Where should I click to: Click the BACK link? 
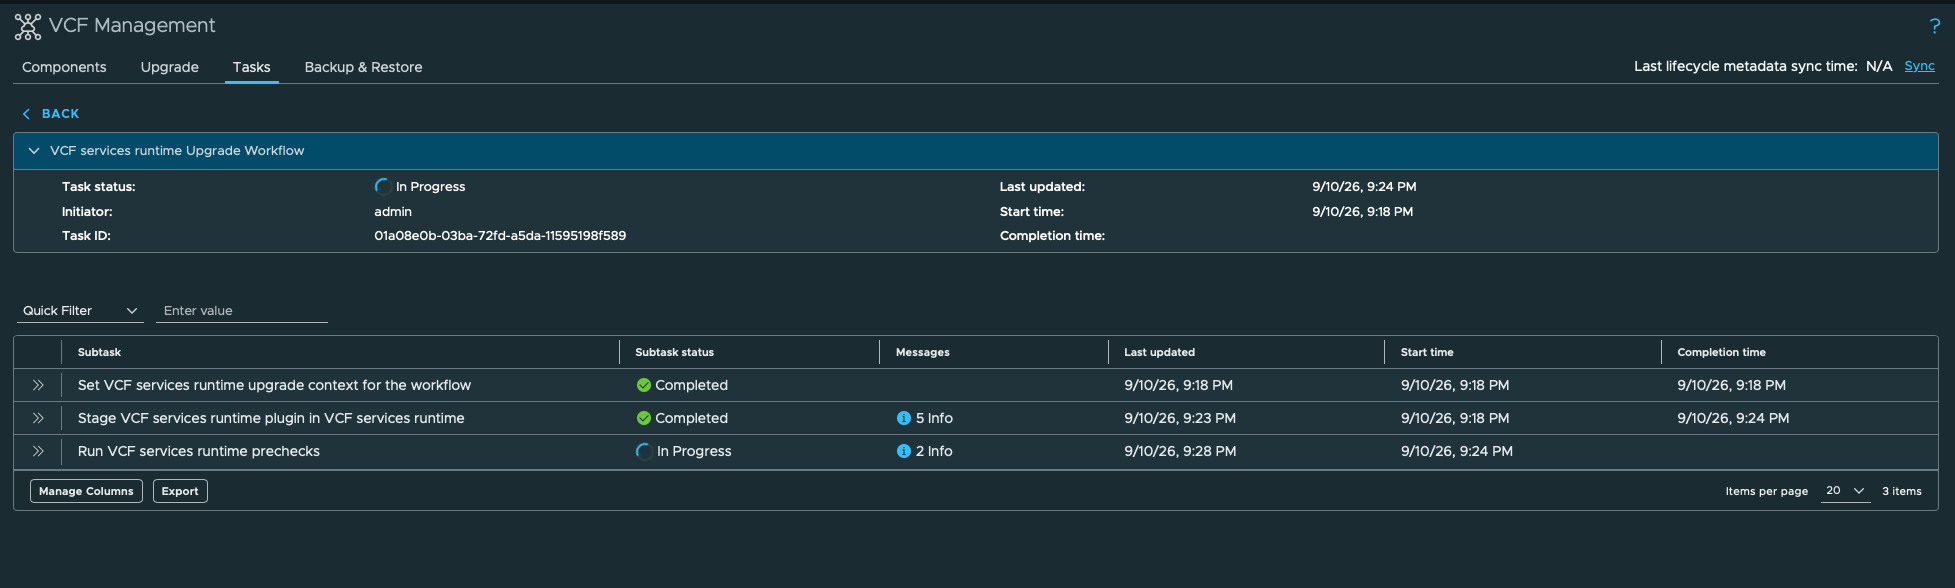60,114
